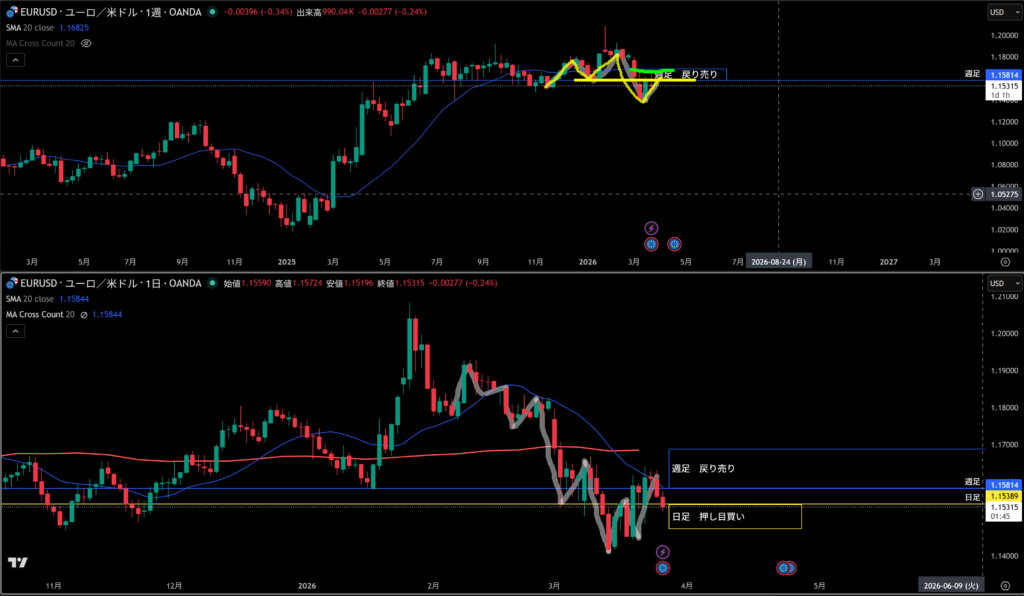Click the TradingView logo in lower chart
1024x596 pixels.
(17, 562)
